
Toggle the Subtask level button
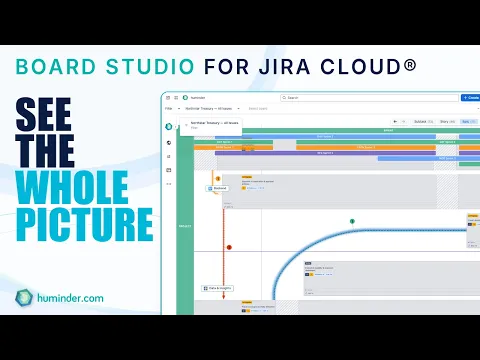click(x=423, y=122)
